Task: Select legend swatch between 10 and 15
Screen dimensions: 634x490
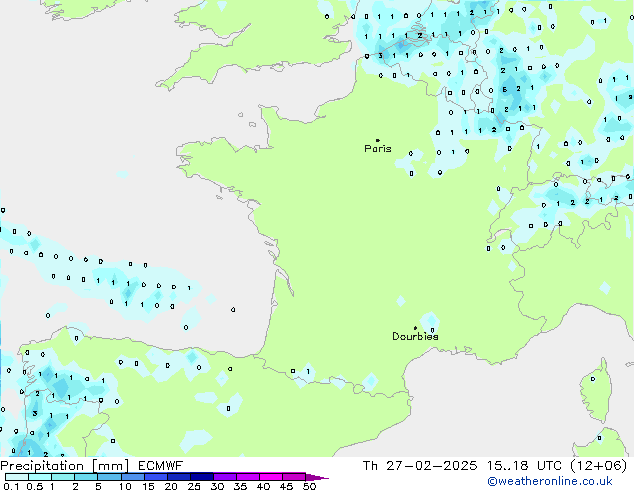Action: [132, 477]
